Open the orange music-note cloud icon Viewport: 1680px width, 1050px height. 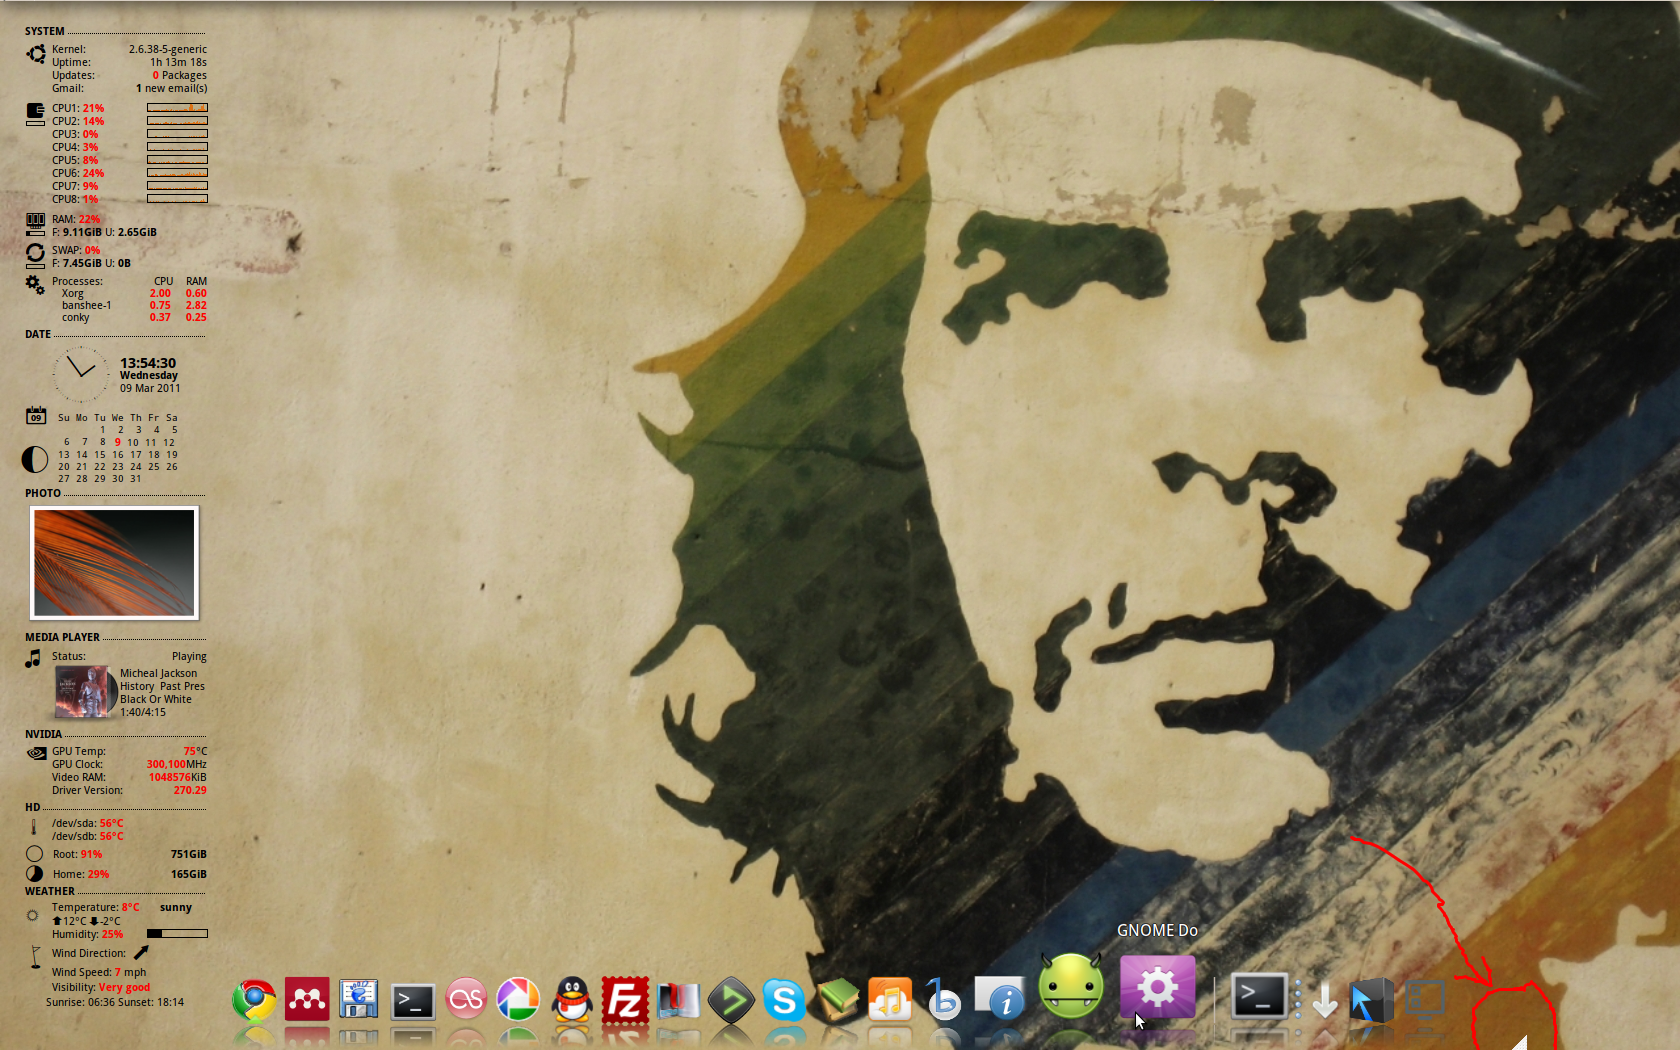890,999
